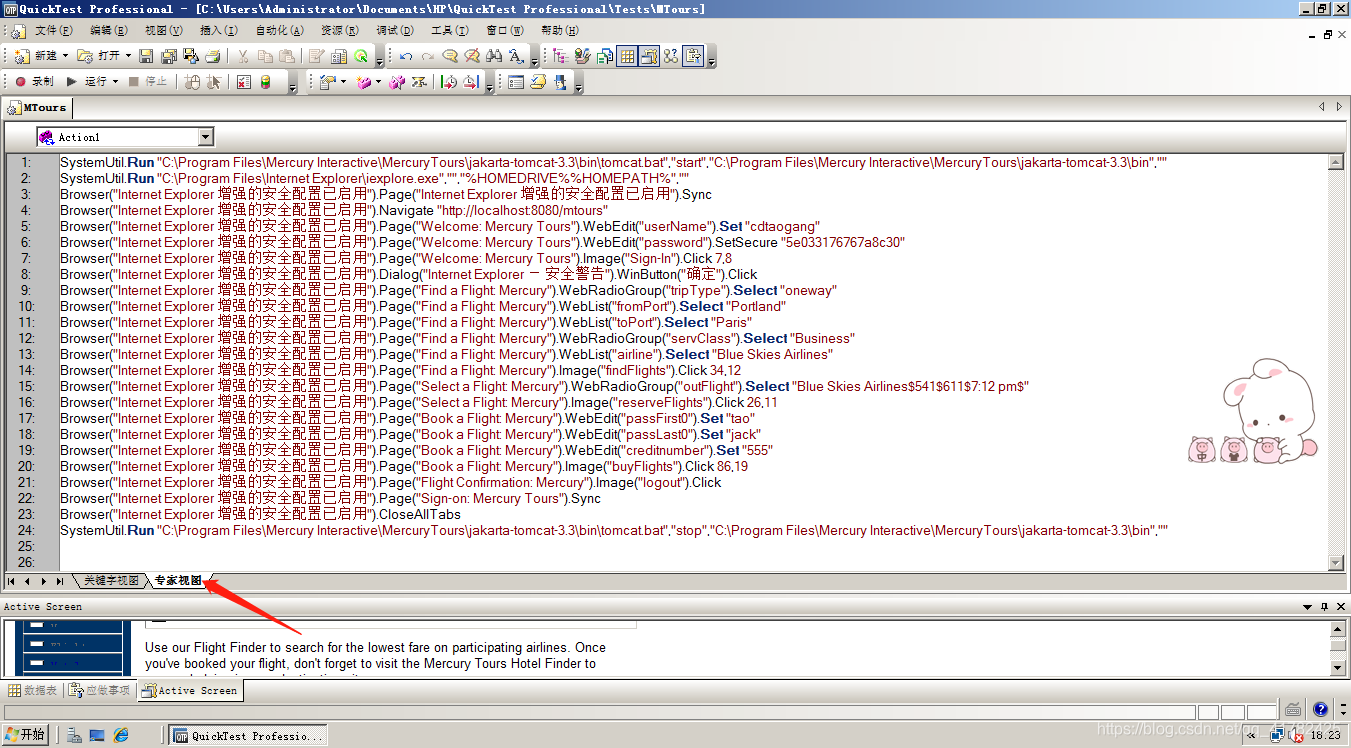The height and width of the screenshot is (748, 1351).
Task: Click the End Transaction clock icon
Action: 471,82
